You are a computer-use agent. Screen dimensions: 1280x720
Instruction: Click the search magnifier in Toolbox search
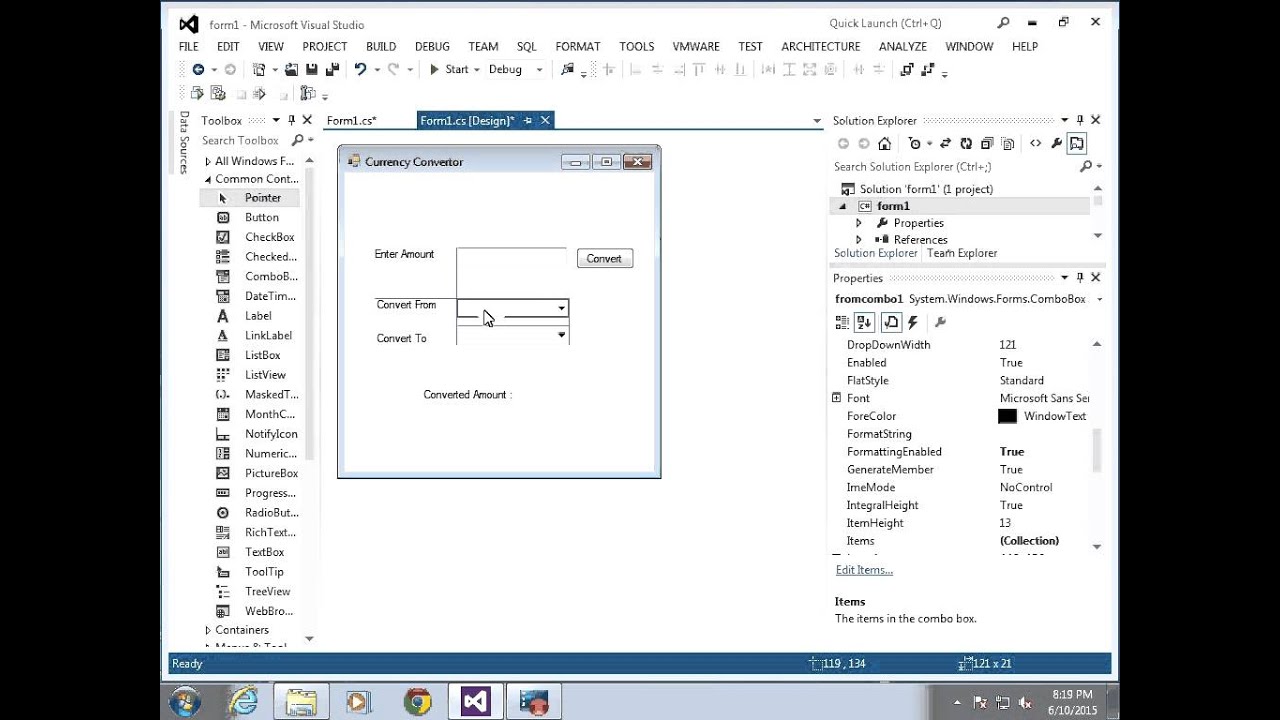click(x=297, y=140)
